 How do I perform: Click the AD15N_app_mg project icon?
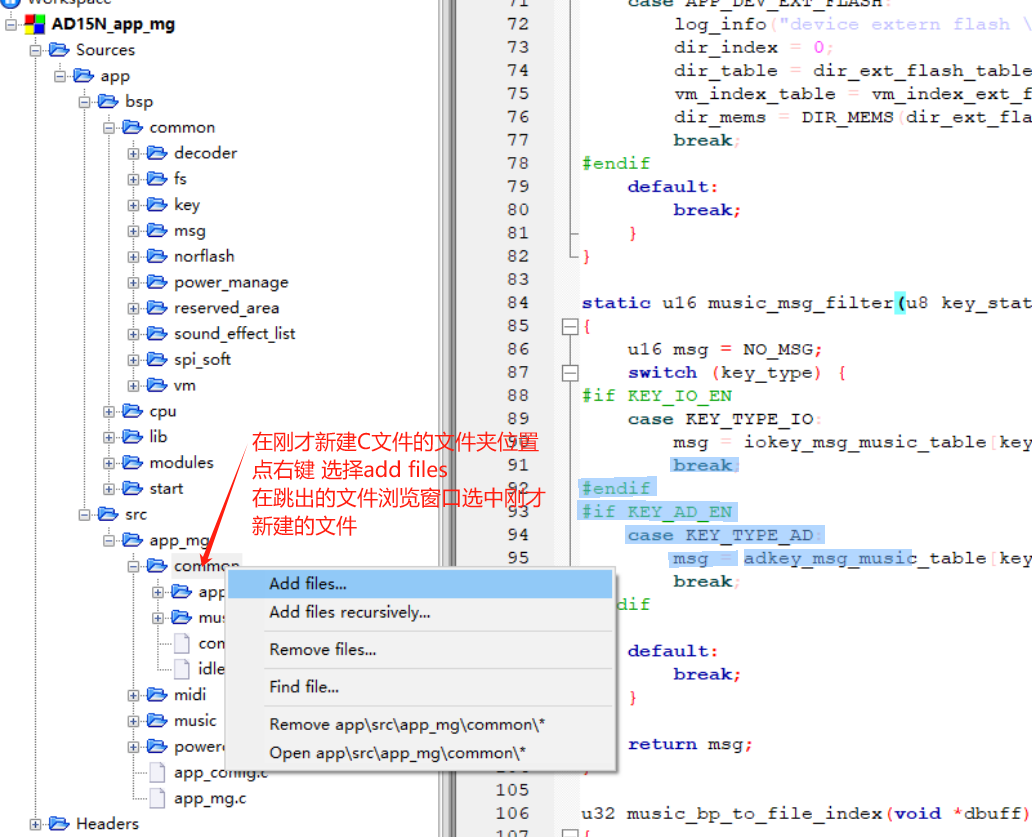point(34,24)
